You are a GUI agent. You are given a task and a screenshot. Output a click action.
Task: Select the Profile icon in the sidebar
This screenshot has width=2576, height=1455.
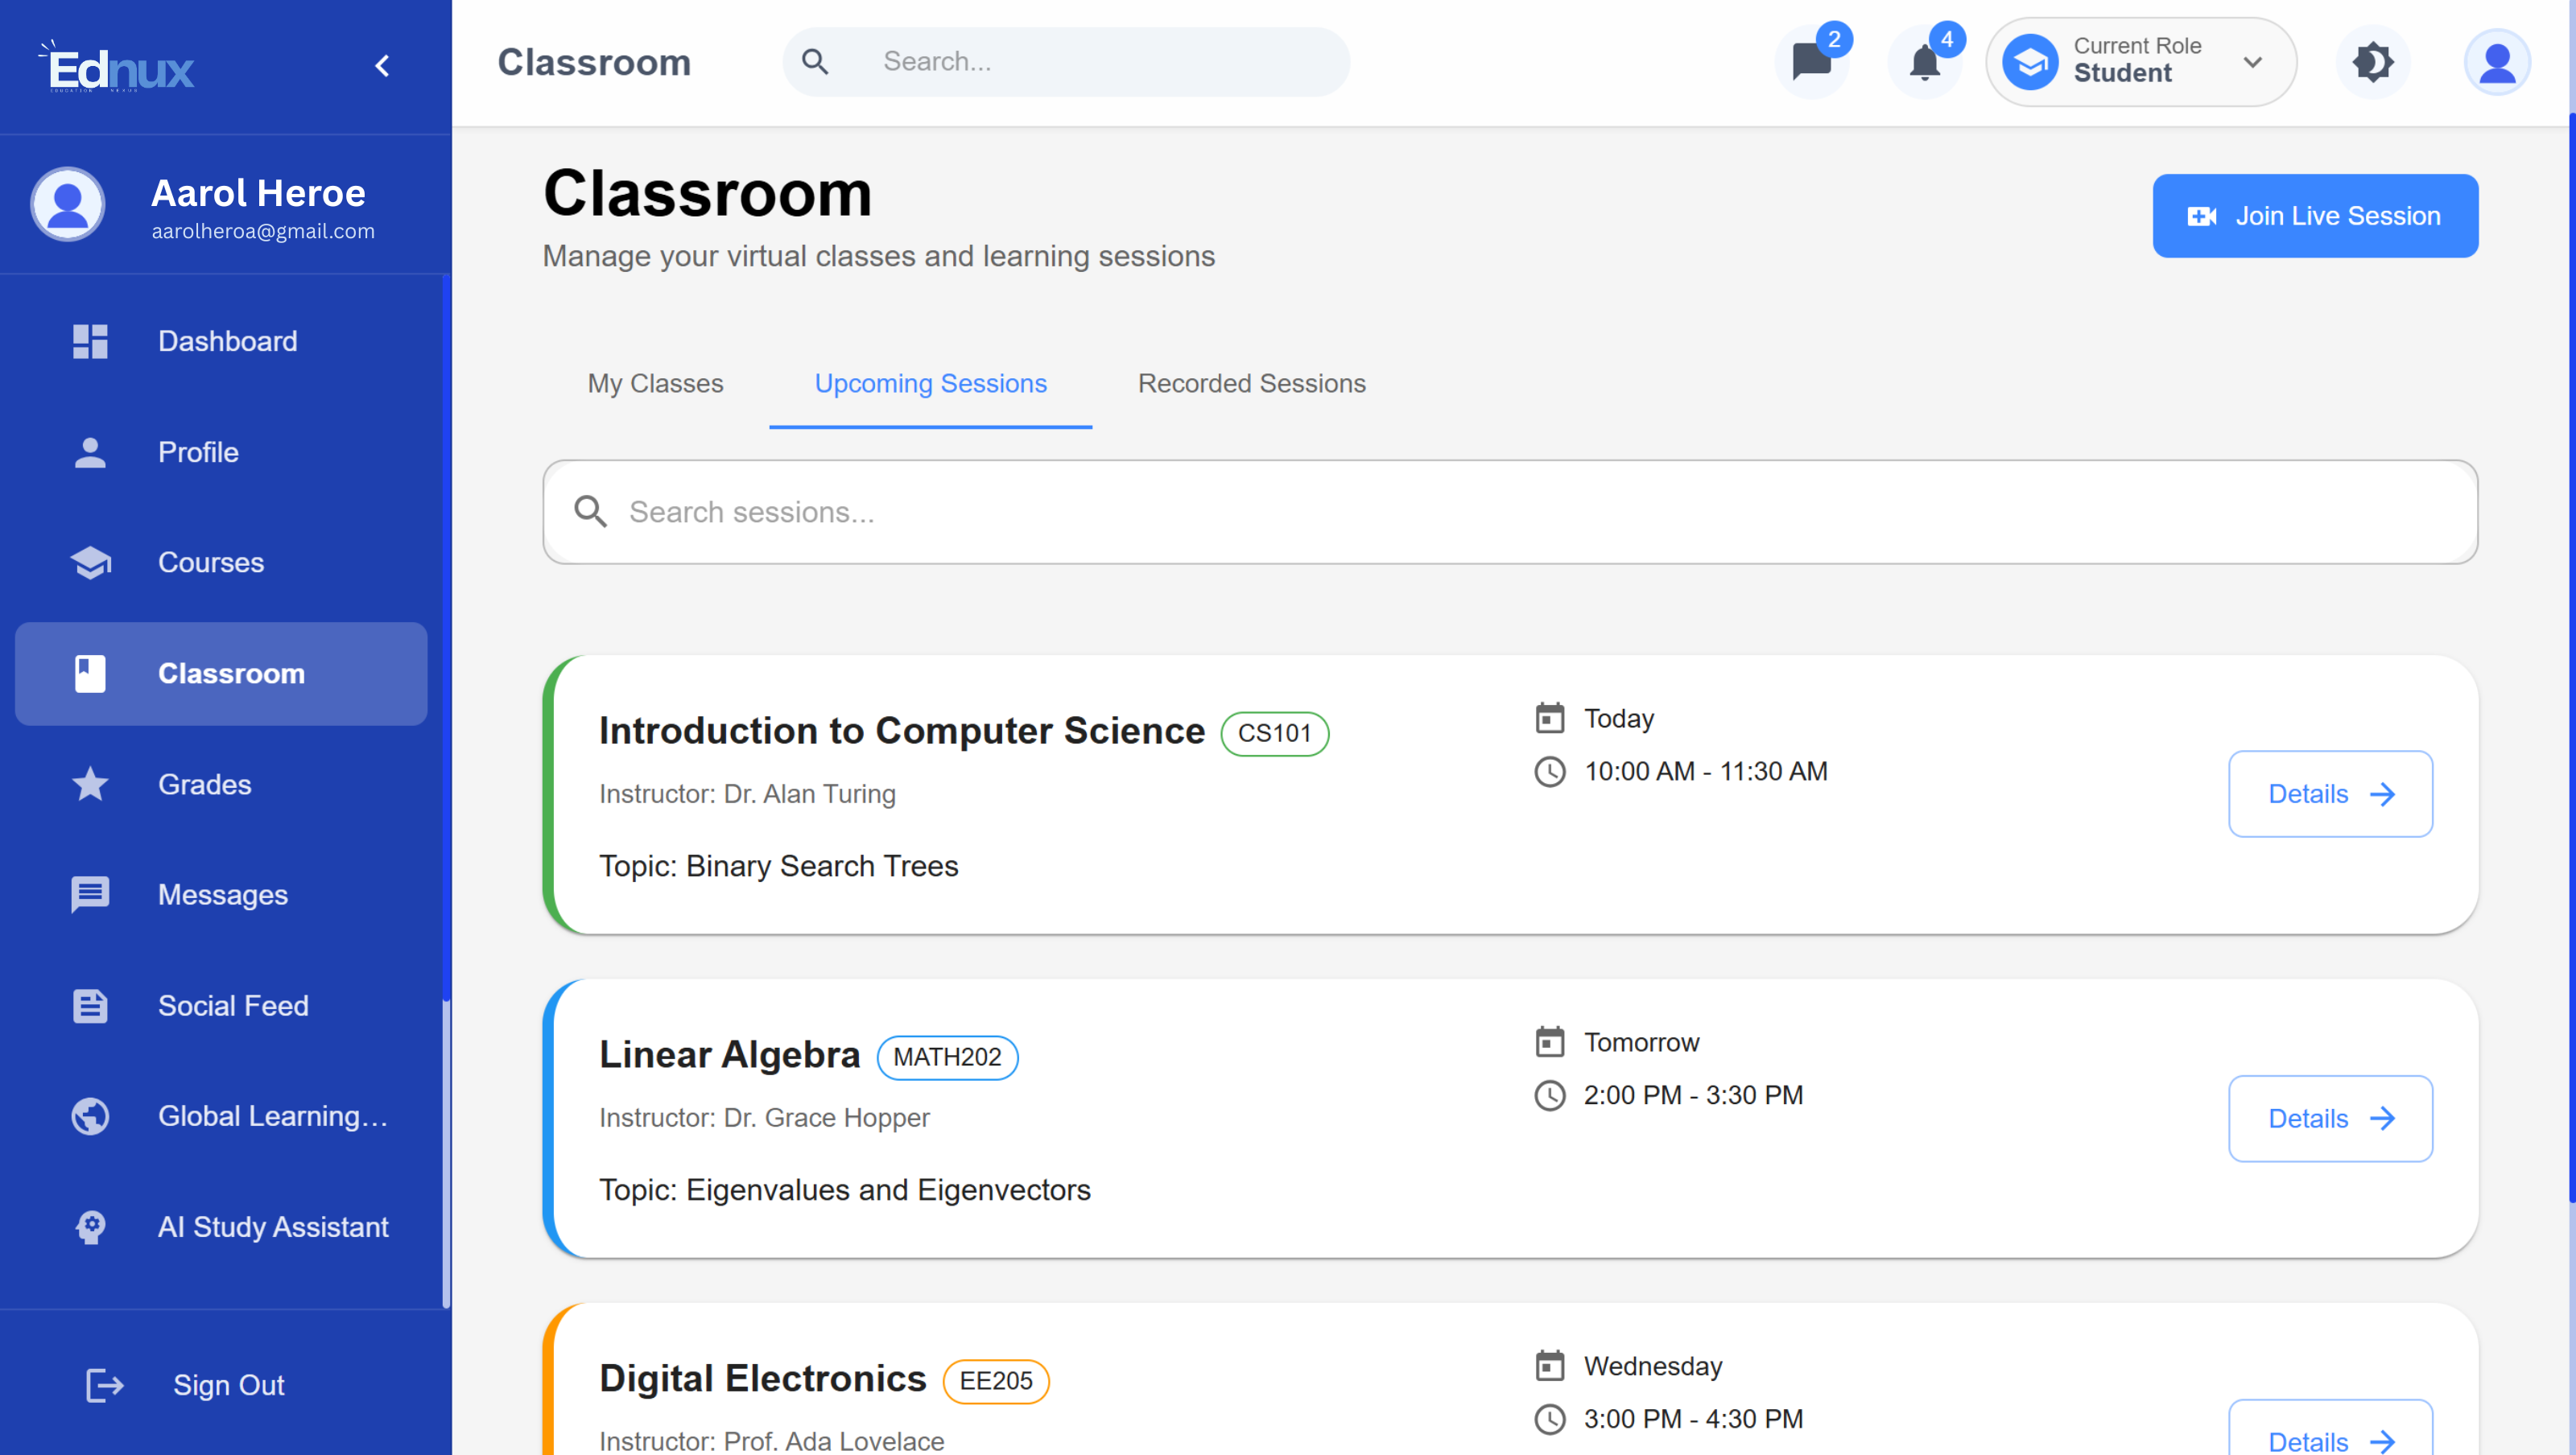point(90,452)
